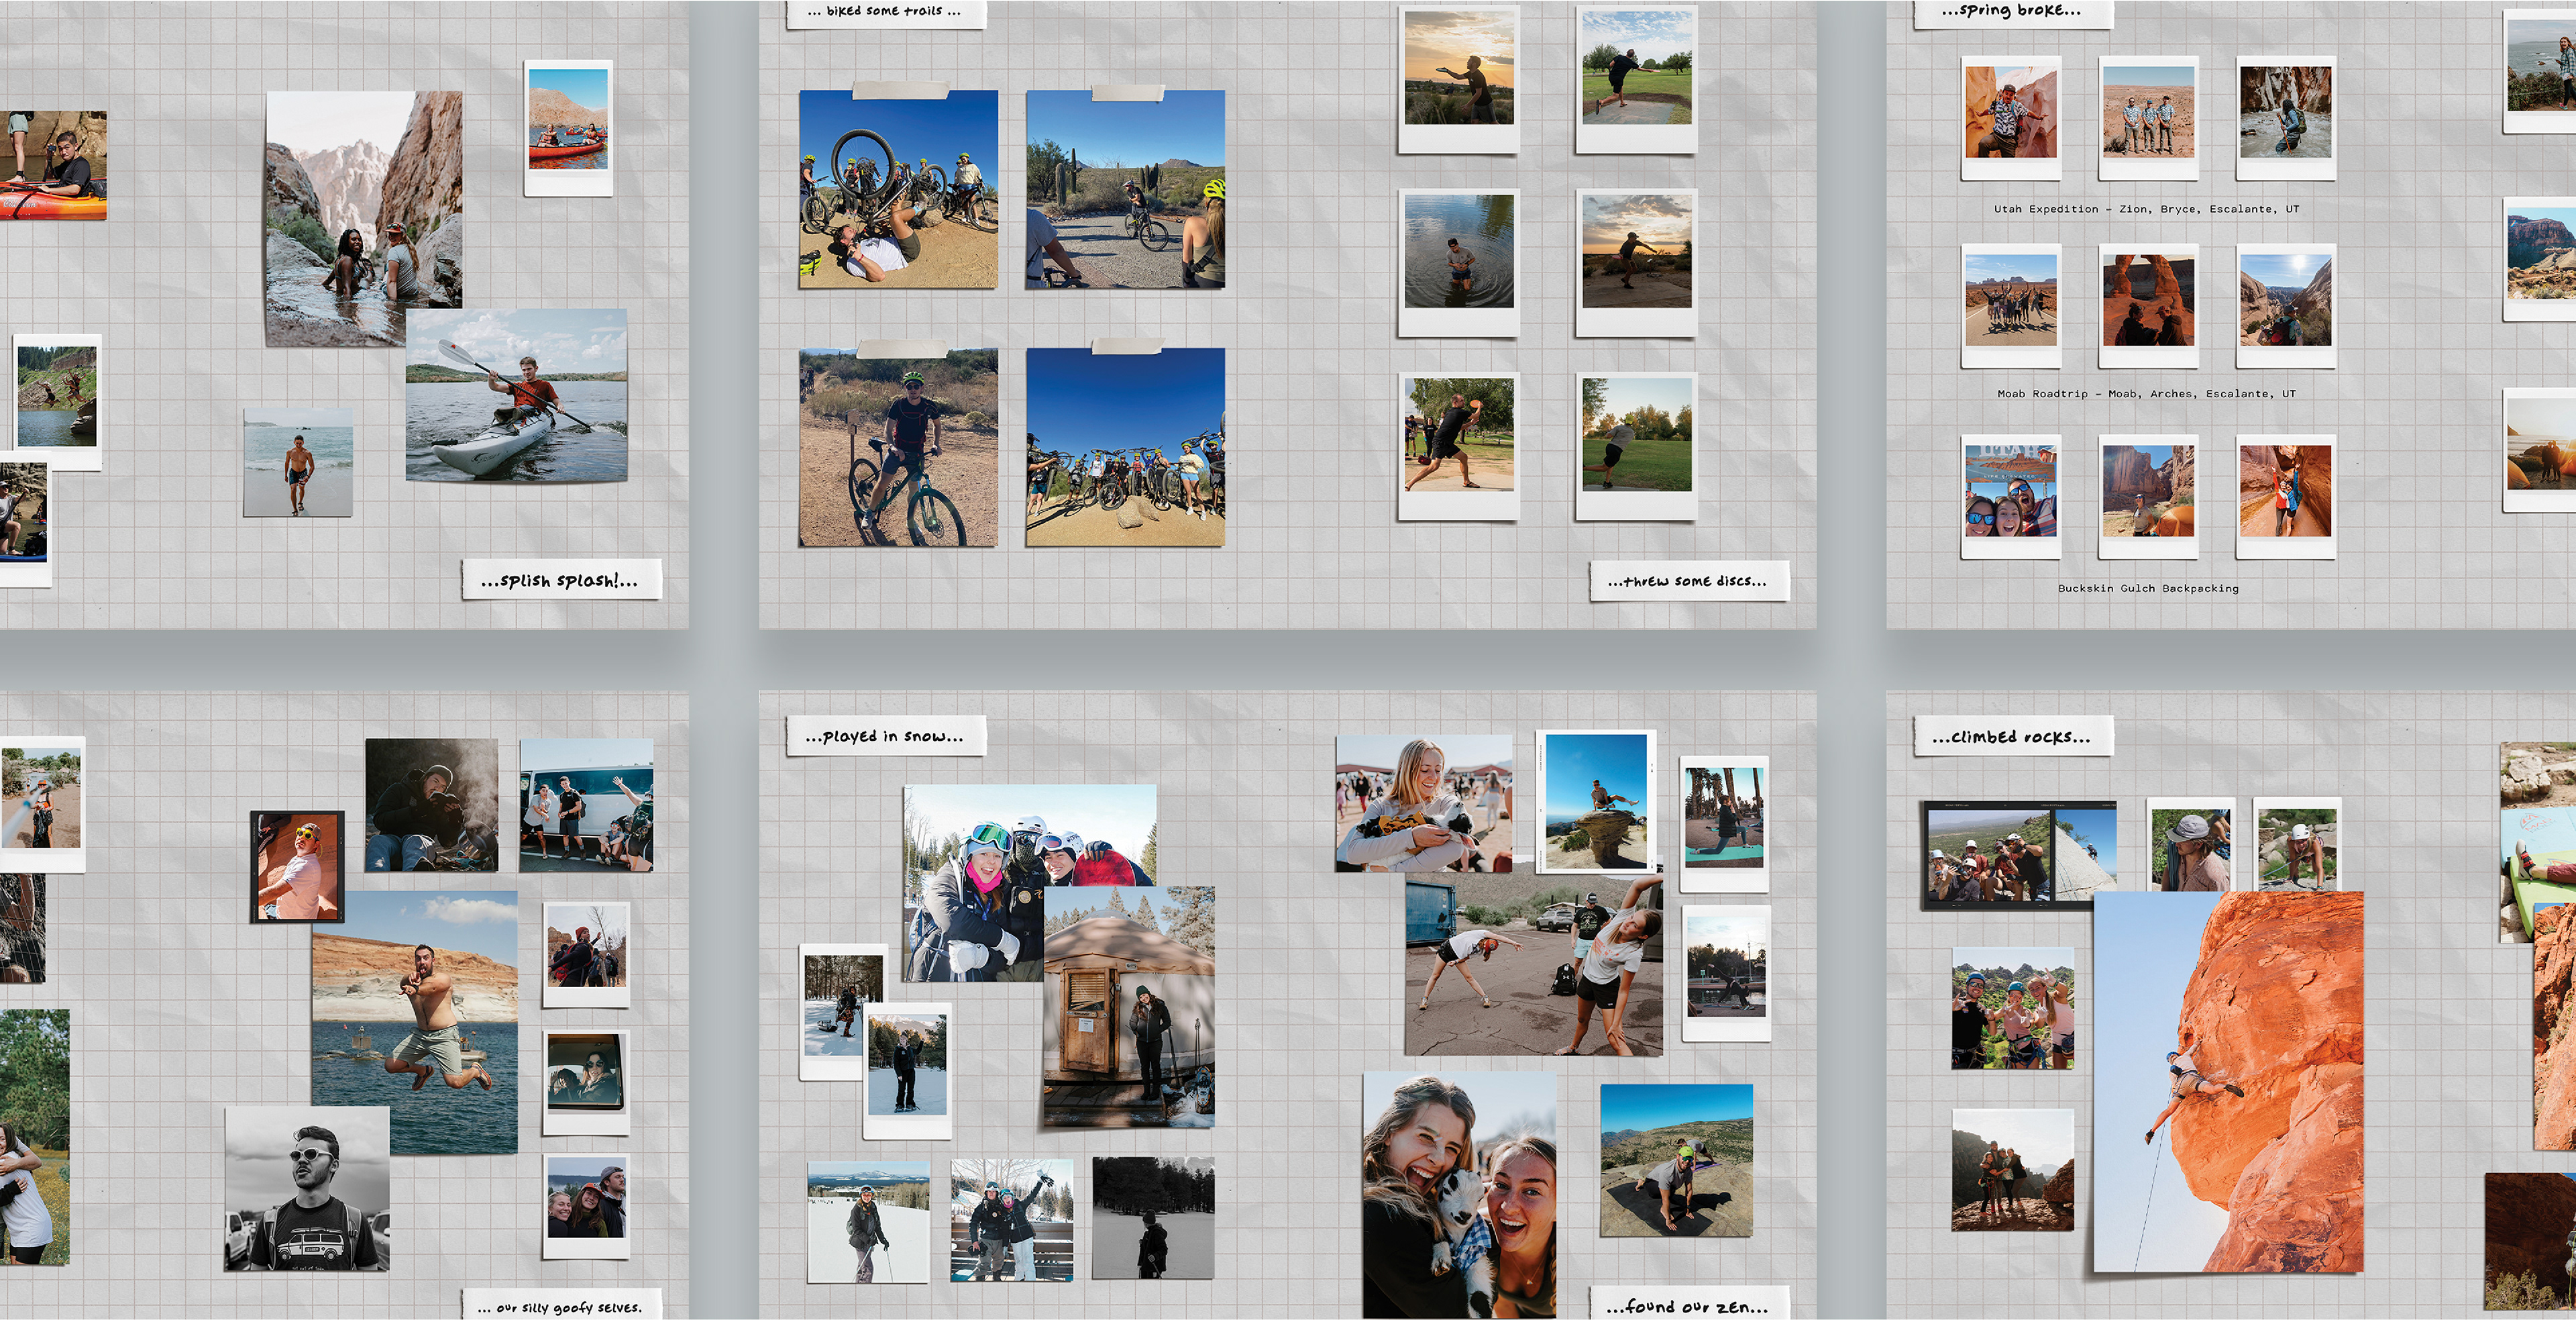Select the solo mountain biker photo
2576x1320 pixels.
898,447
